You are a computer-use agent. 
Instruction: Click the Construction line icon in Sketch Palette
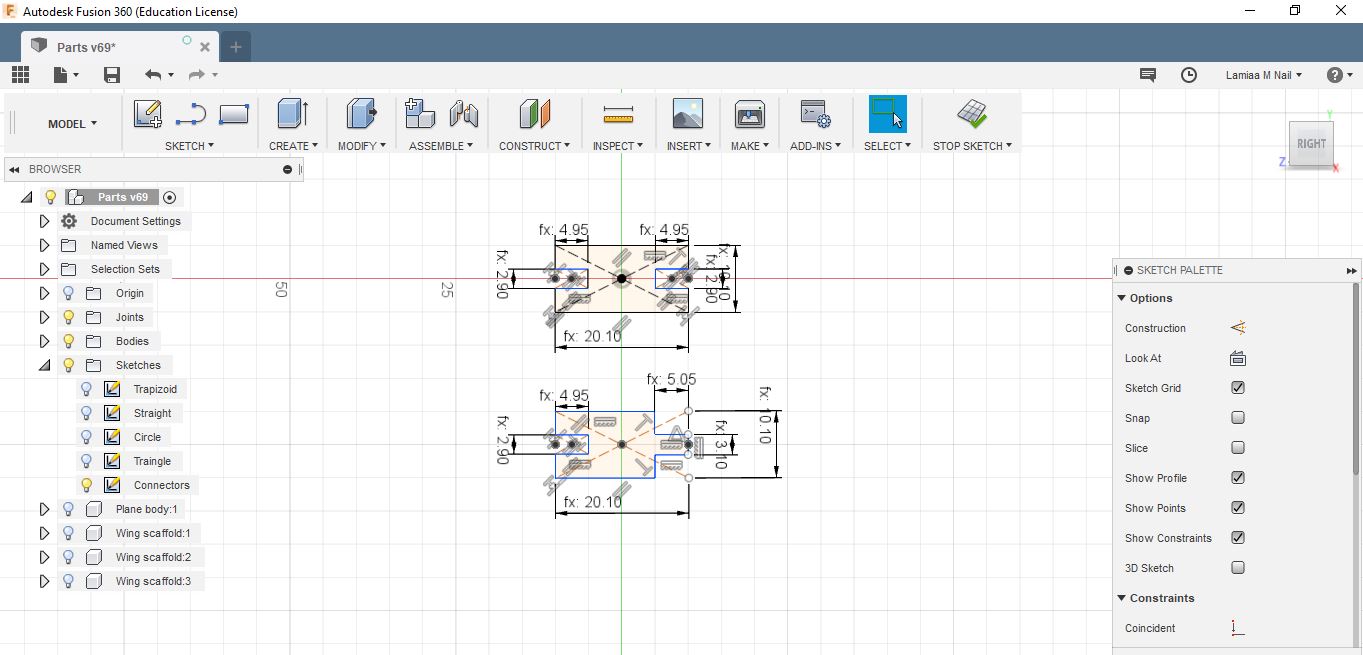coord(1238,328)
